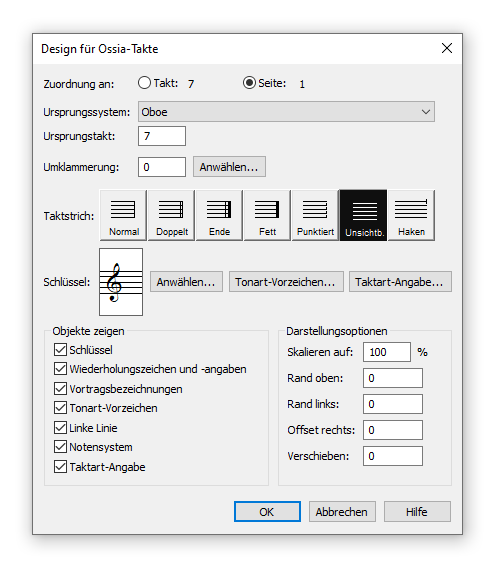Click the Skalieren auf percentage field
Image resolution: width=494 pixels, height=568 pixels.
click(387, 352)
